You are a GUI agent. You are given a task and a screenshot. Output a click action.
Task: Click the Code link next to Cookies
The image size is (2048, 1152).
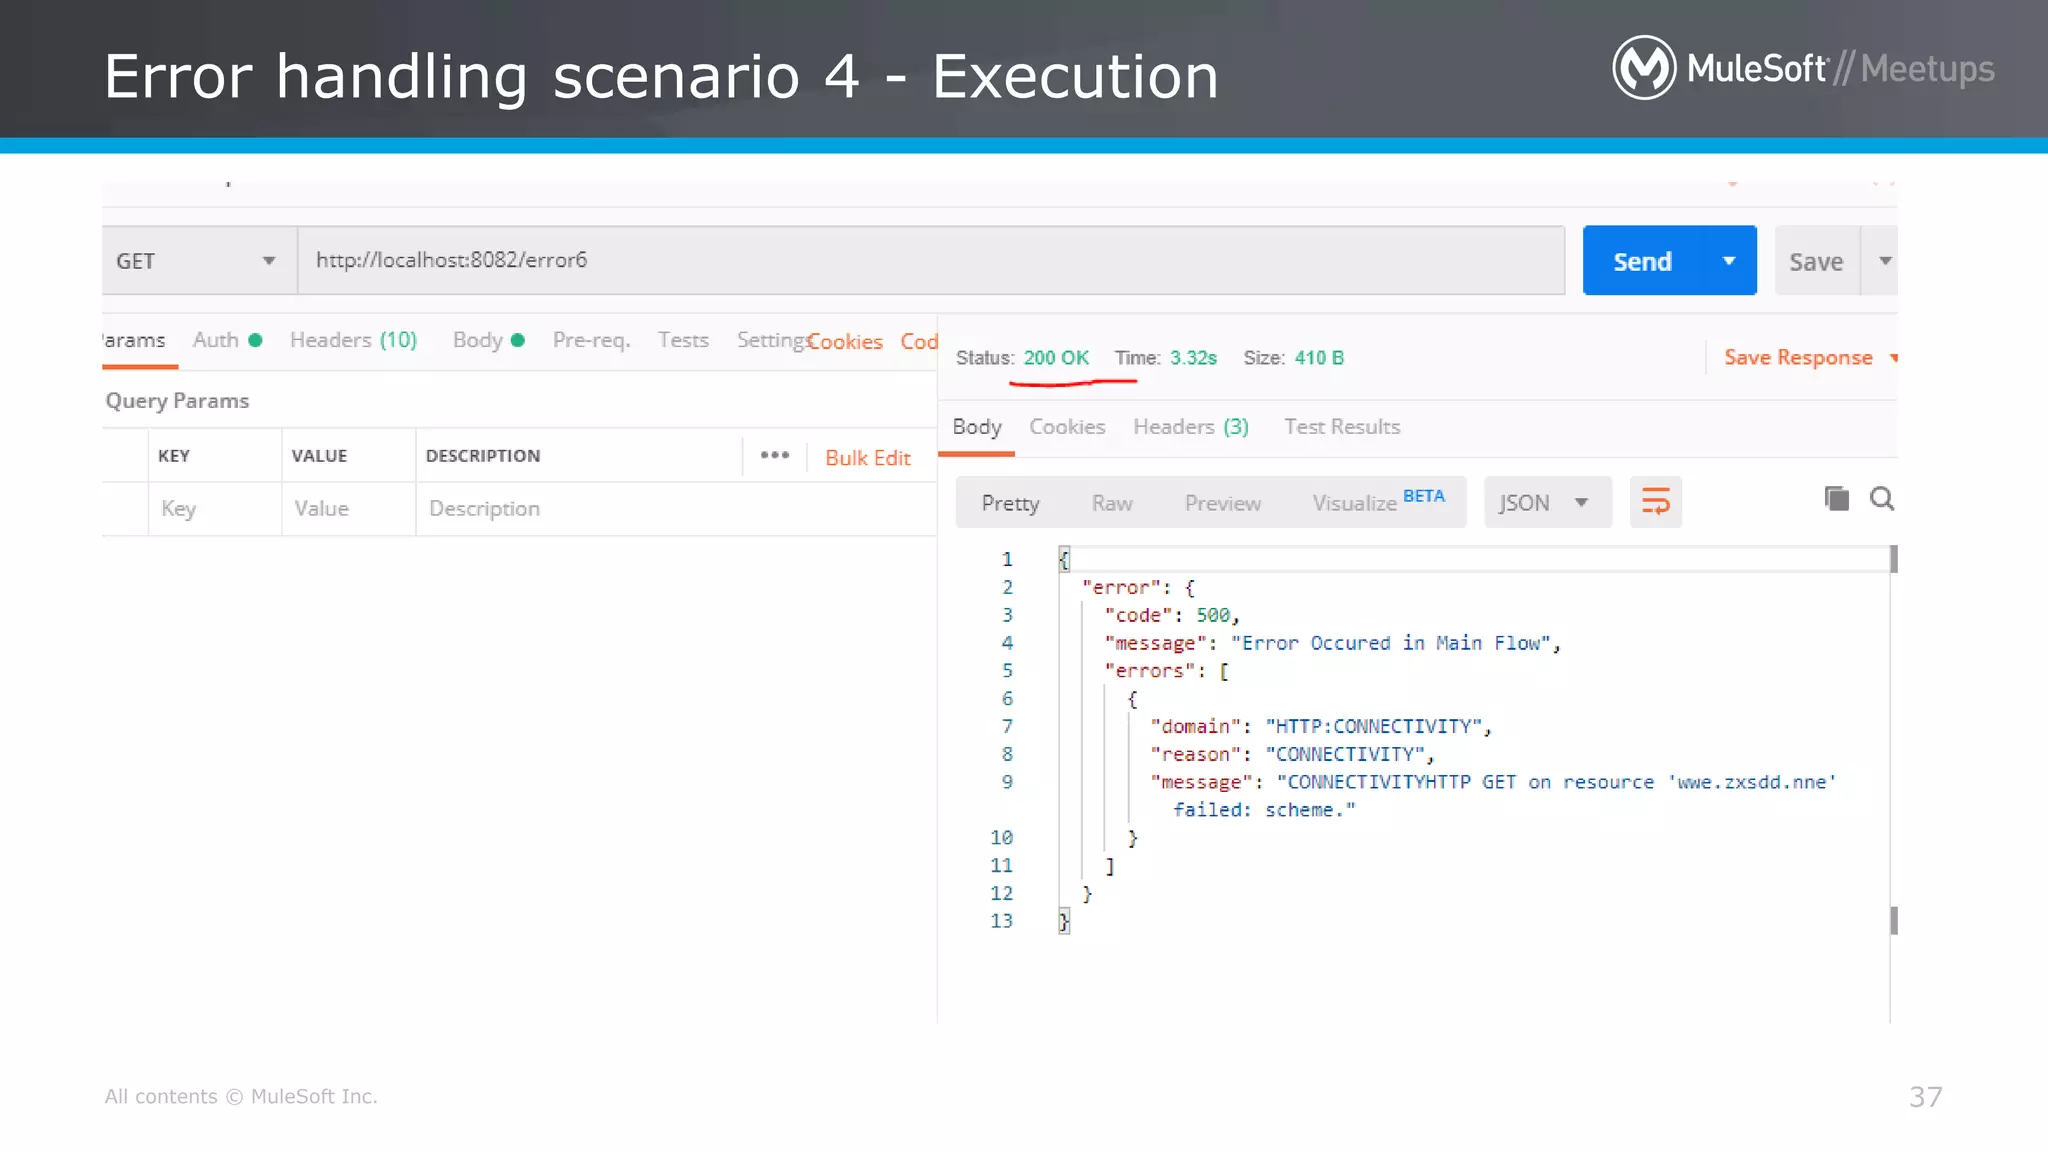tap(919, 342)
